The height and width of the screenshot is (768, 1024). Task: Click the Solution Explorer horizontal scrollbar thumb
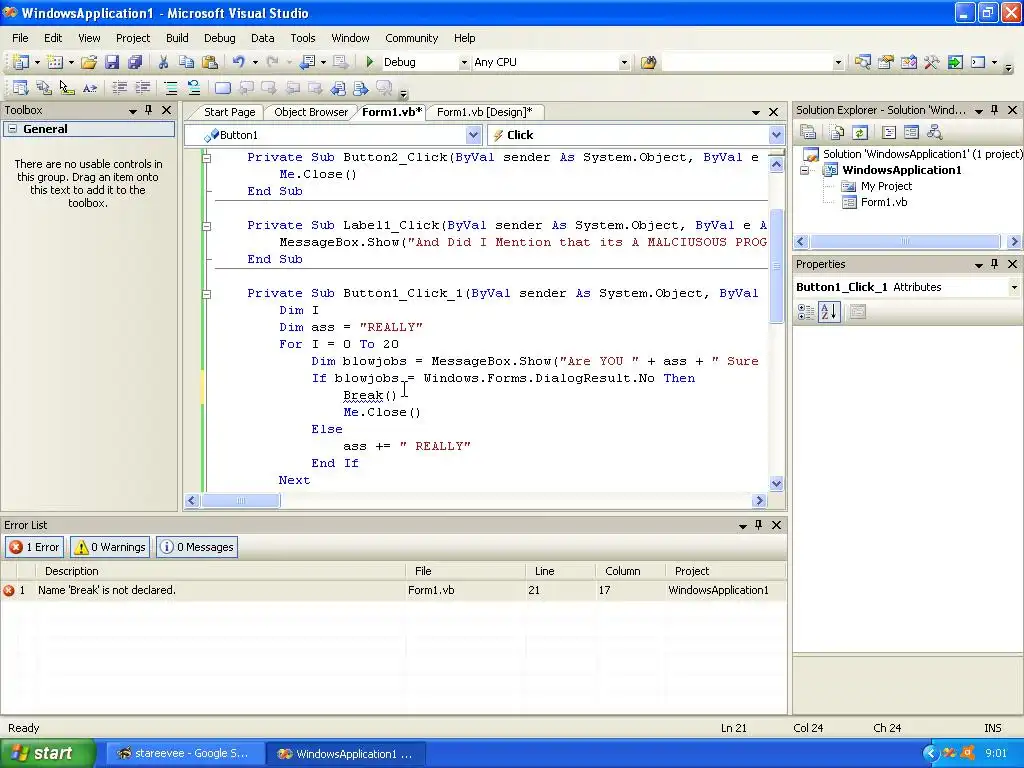click(905, 241)
